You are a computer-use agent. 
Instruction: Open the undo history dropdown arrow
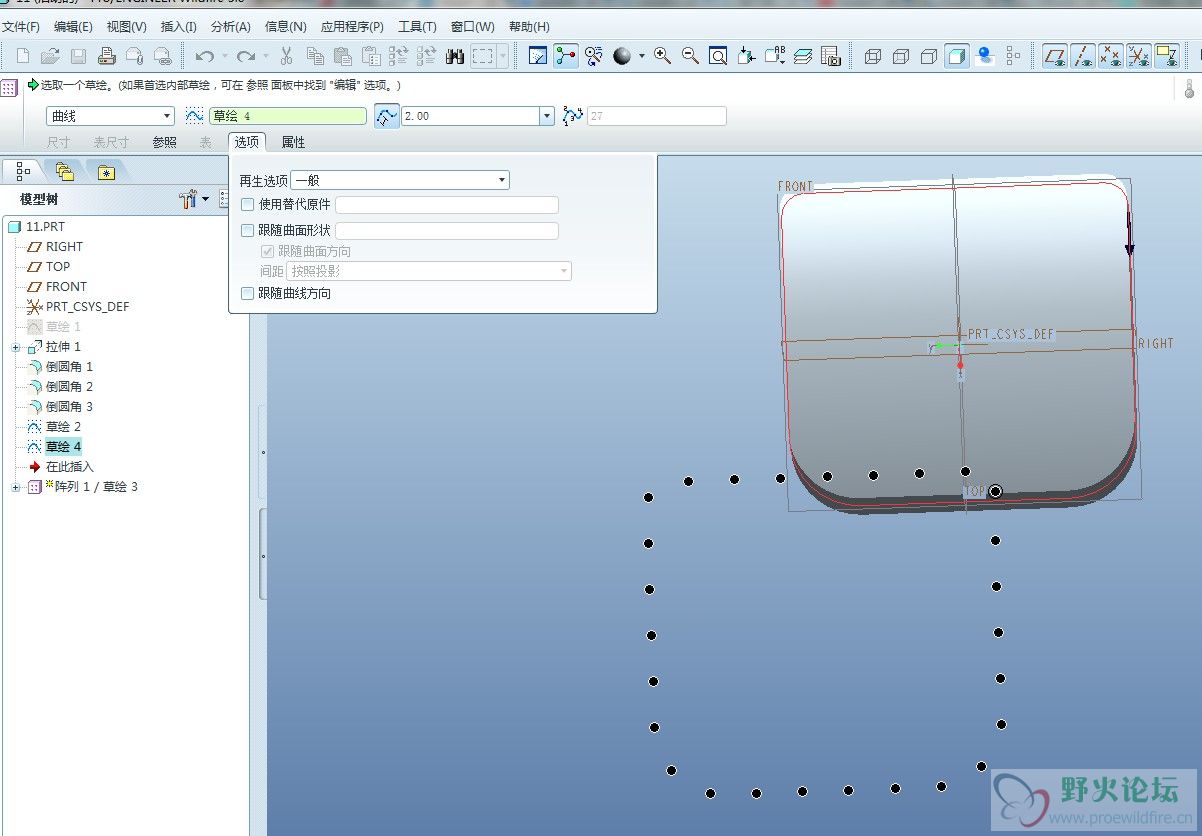coord(224,57)
